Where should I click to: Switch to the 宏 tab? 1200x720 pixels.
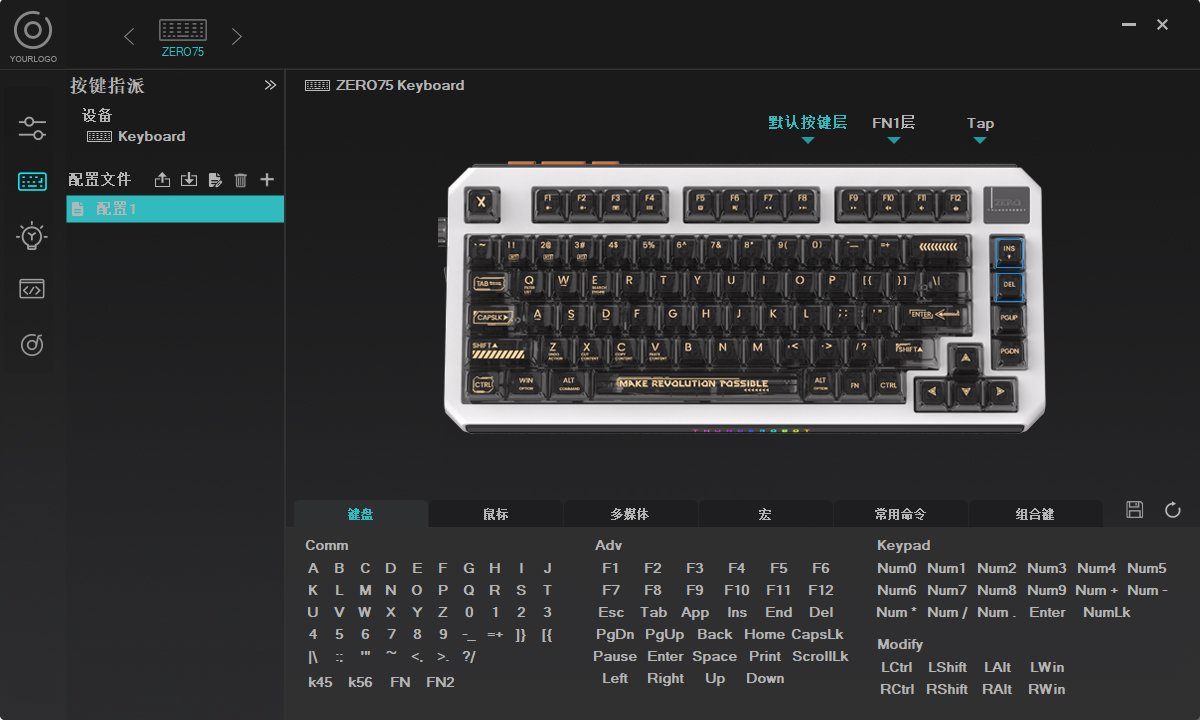tap(765, 514)
